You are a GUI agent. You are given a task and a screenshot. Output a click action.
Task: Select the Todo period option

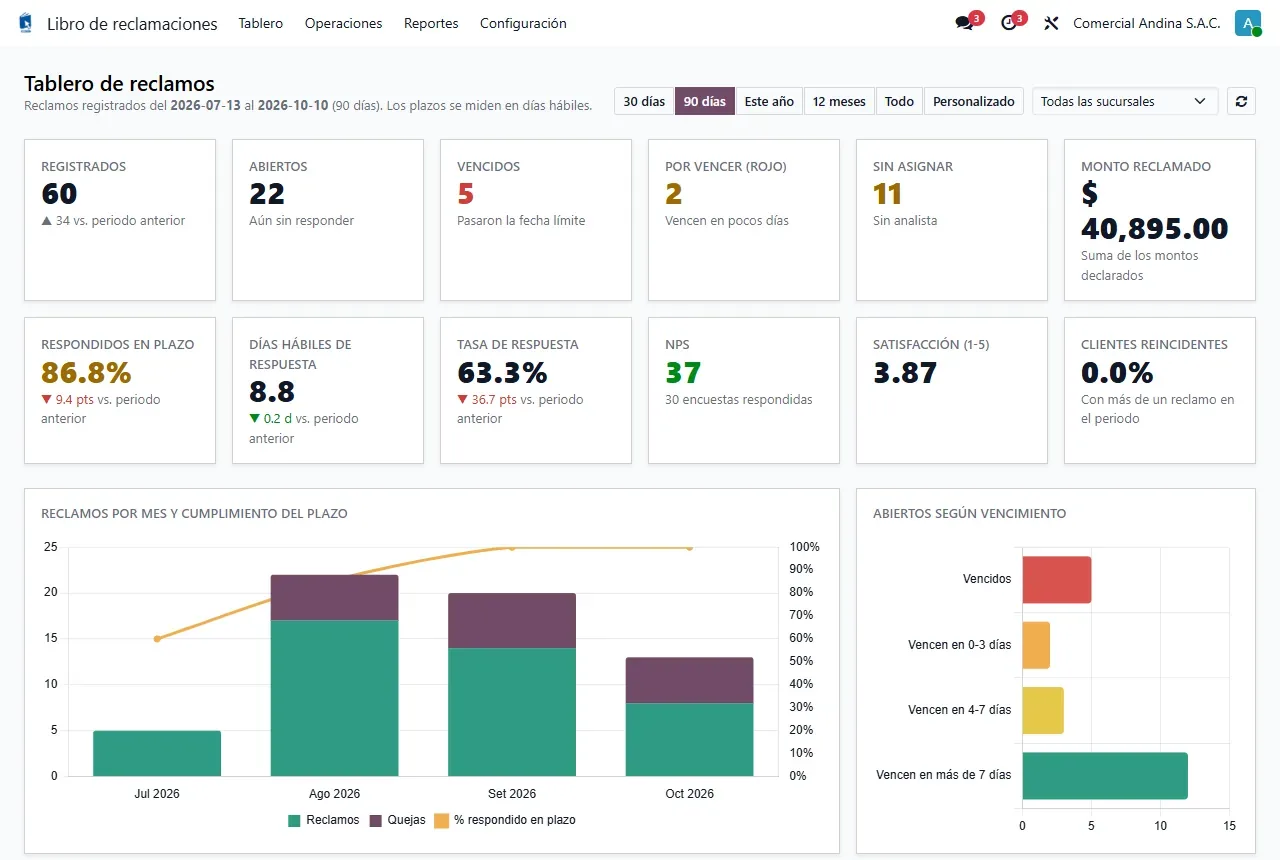tap(899, 101)
